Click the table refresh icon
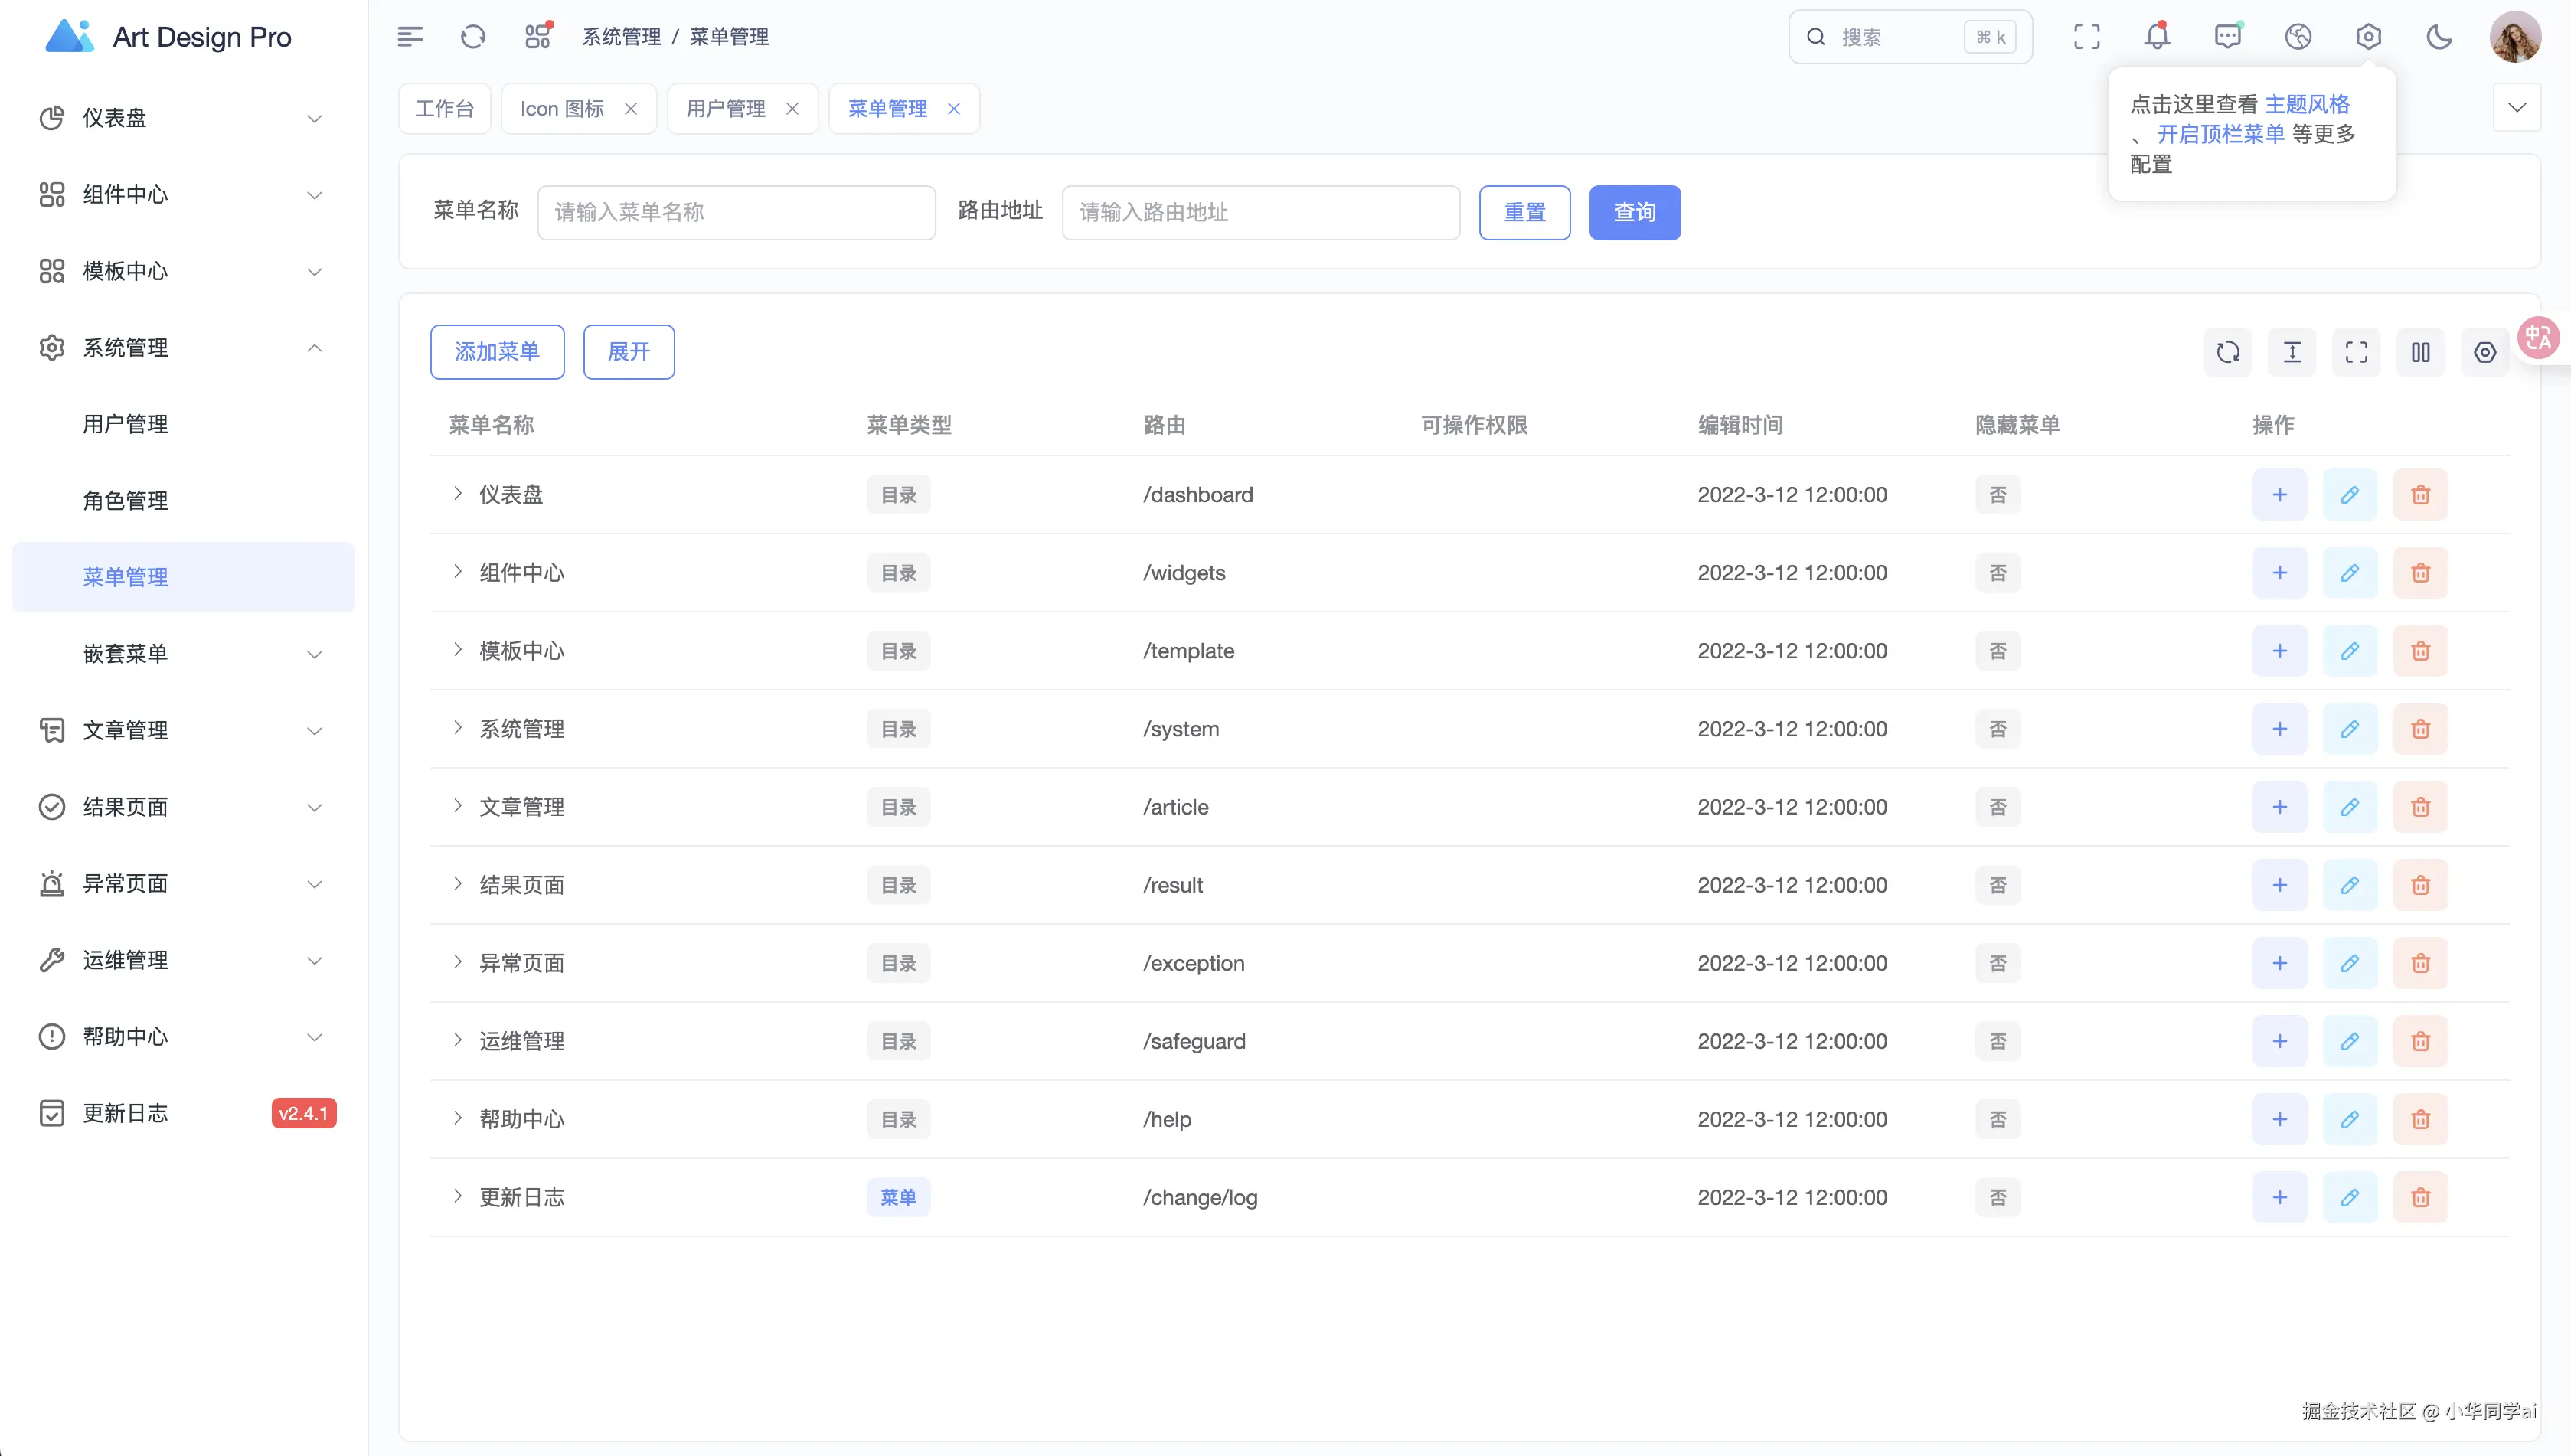Viewport: 2571px width, 1456px height. [2228, 352]
